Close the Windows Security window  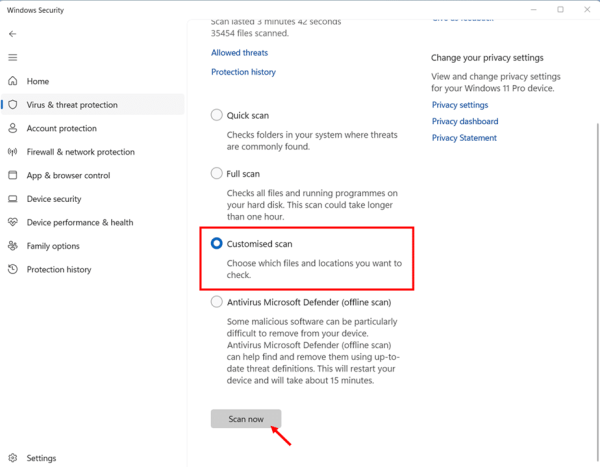[x=587, y=10]
